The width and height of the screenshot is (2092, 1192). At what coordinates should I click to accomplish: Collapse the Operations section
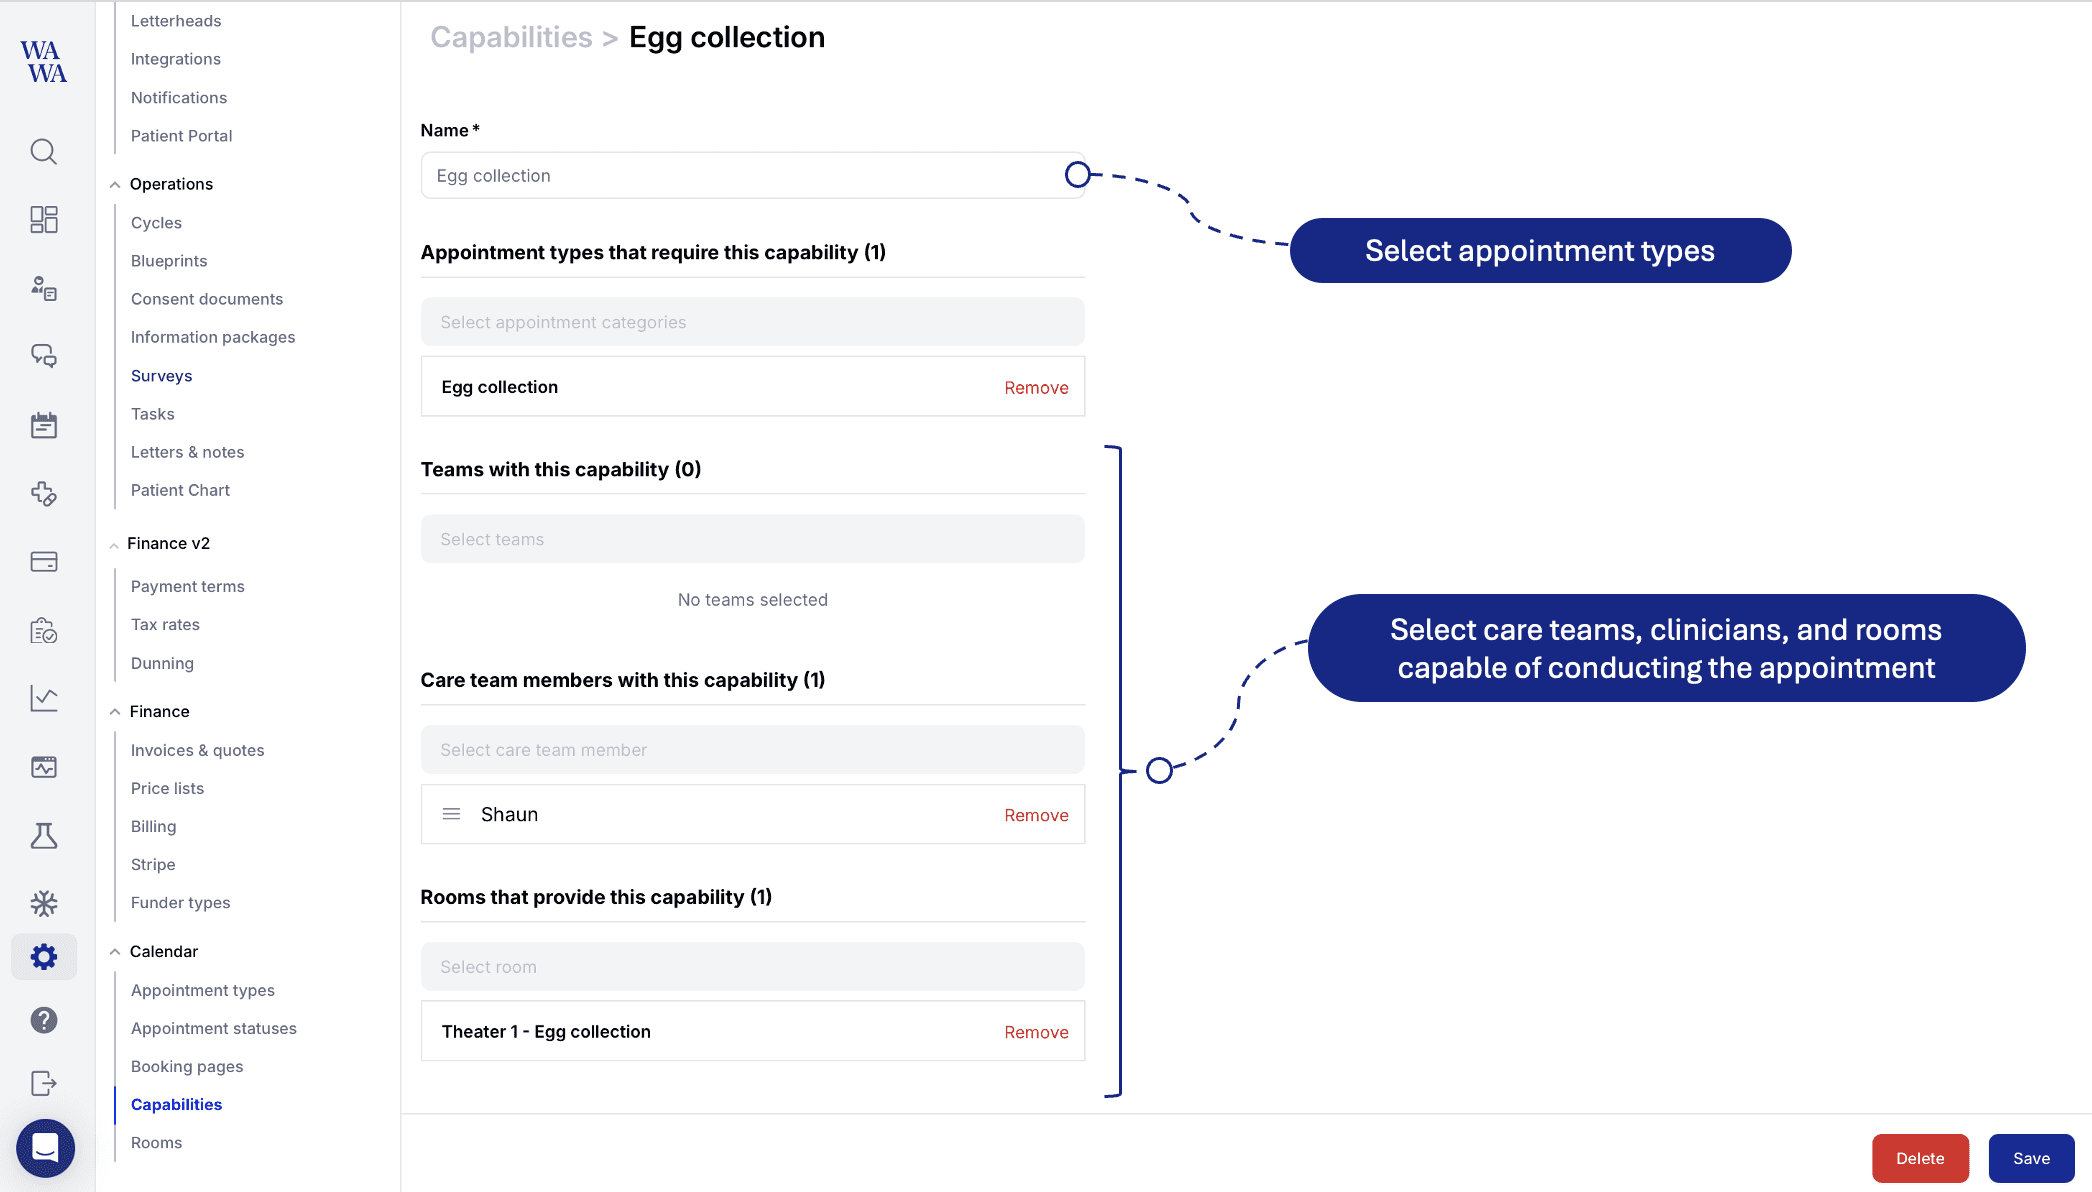[x=115, y=185]
